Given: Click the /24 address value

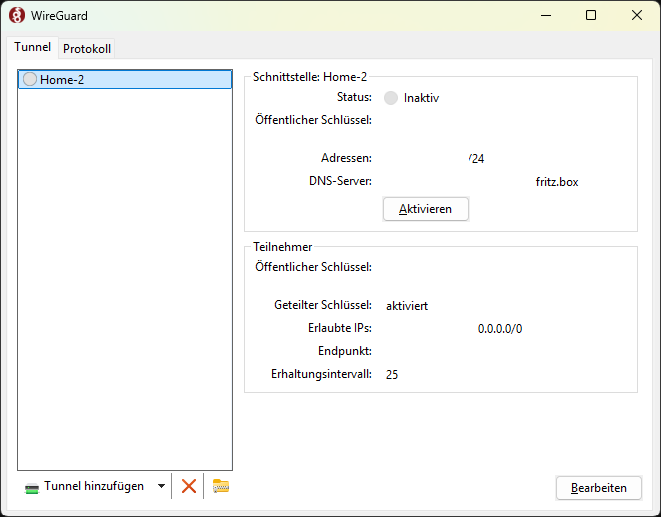Looking at the screenshot, I should 476,159.
